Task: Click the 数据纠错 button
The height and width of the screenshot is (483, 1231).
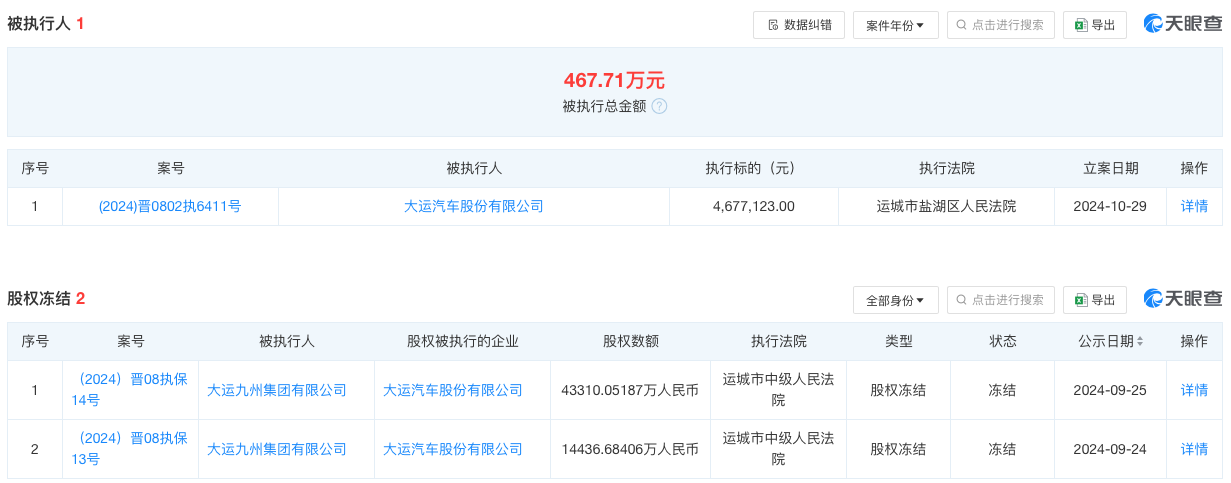Action: 799,25
